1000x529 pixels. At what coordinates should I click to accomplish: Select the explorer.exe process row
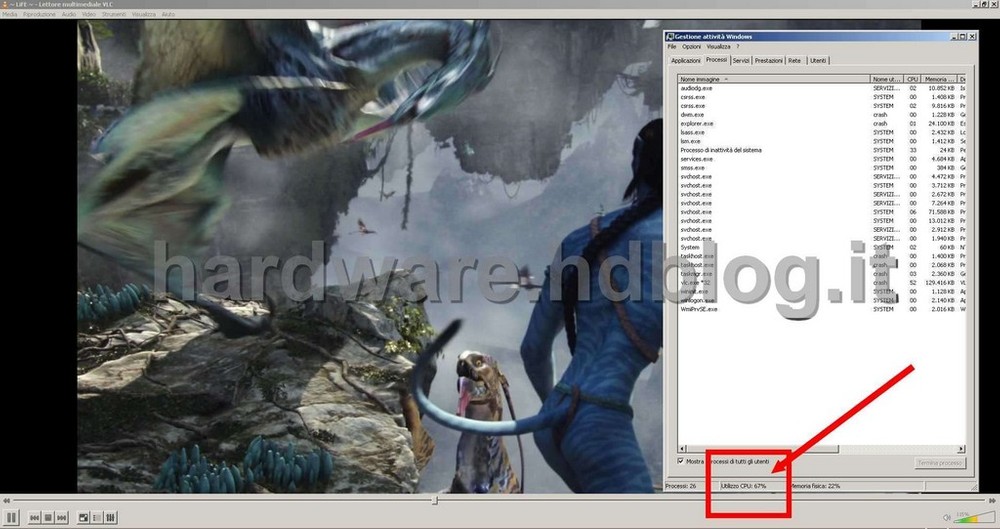(821, 124)
